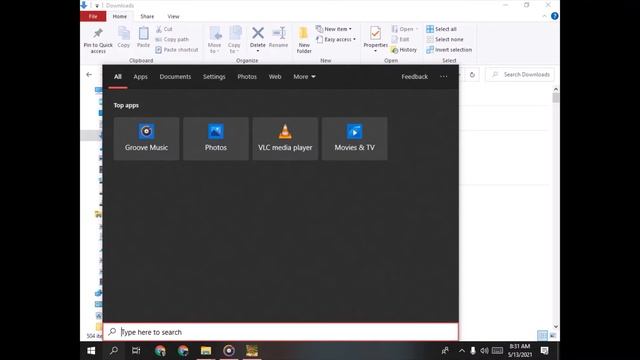This screenshot has width=640, height=360.
Task: Show hidden system tray icons chevron
Action: [461, 351]
